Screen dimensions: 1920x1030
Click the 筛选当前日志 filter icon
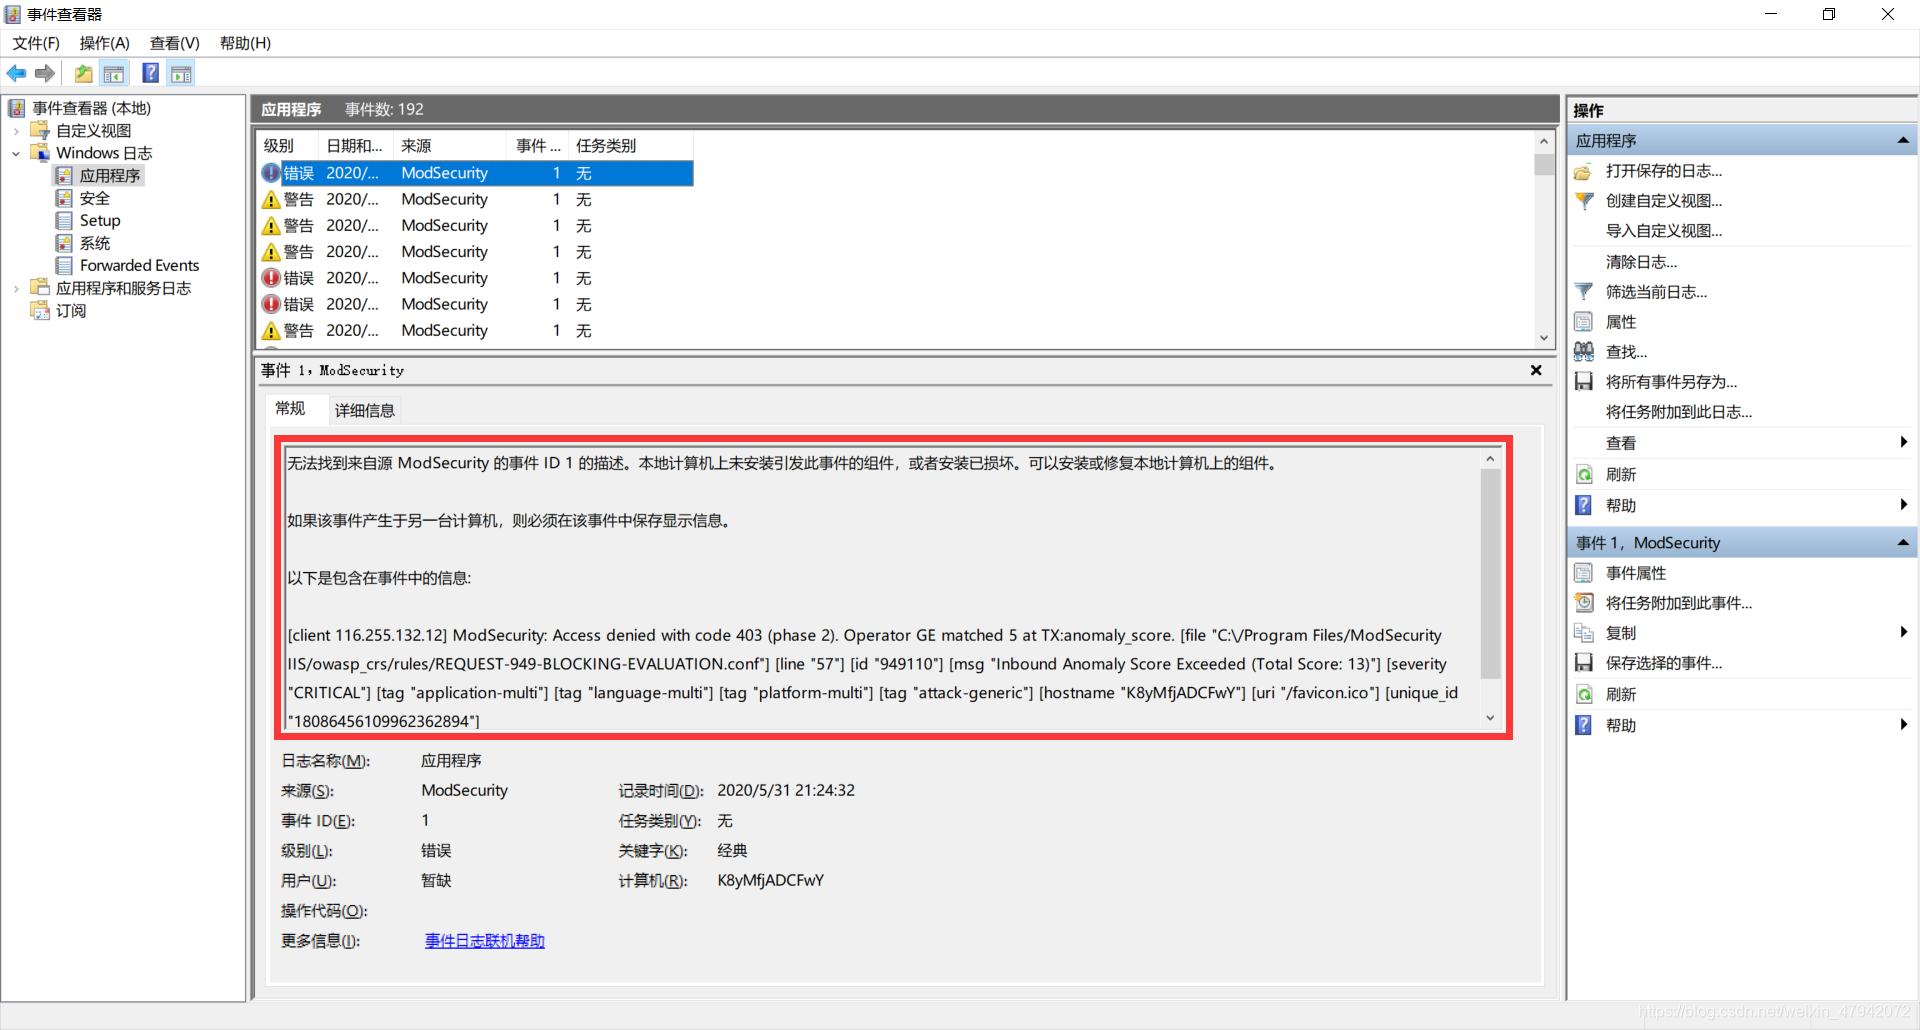[1584, 292]
